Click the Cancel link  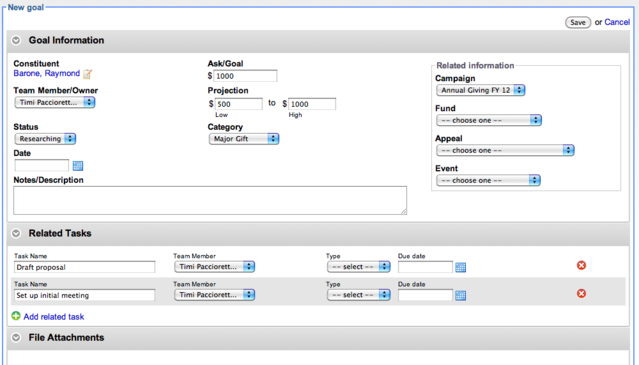tap(617, 22)
